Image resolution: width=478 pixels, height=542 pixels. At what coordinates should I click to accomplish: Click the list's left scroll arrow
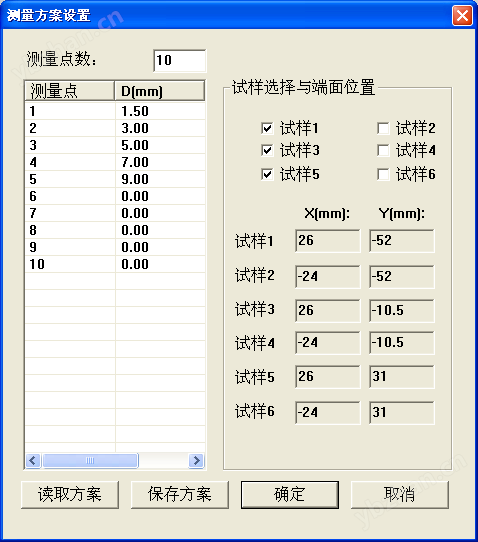(x=33, y=460)
